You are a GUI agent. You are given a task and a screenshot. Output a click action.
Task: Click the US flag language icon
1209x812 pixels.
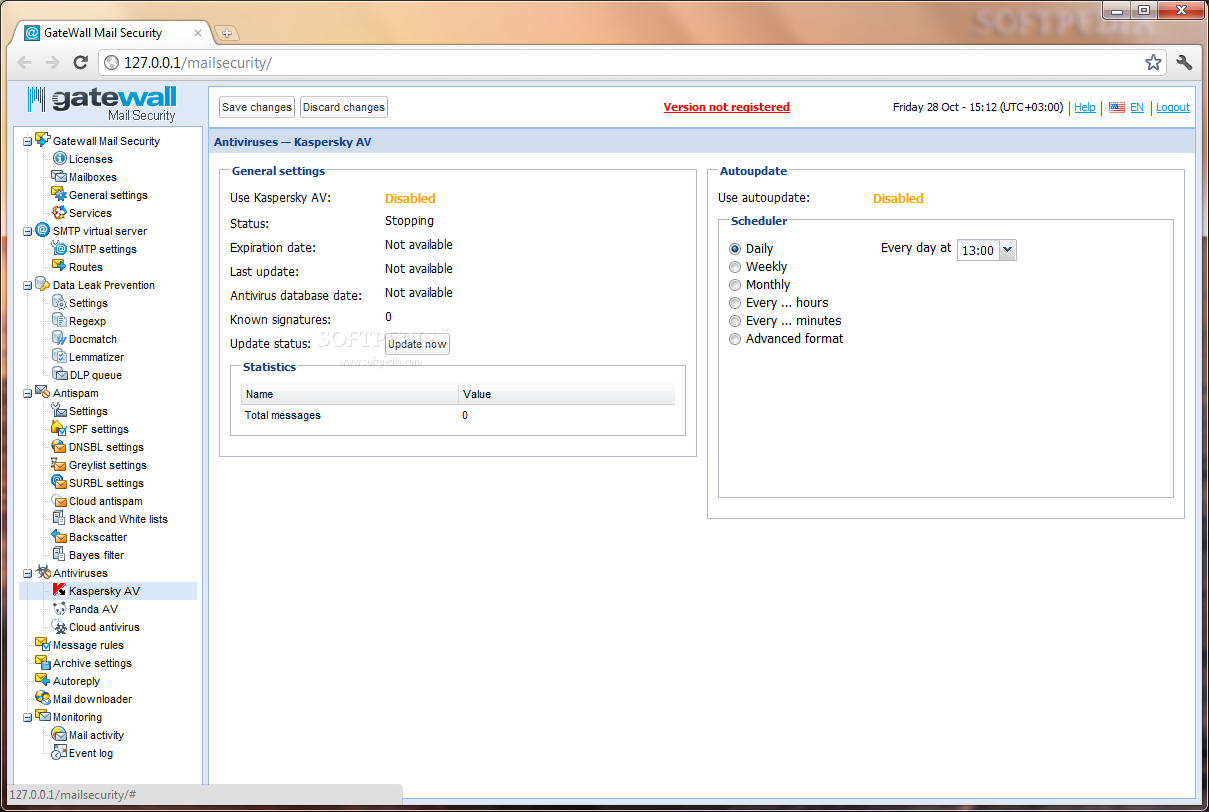pos(1117,107)
